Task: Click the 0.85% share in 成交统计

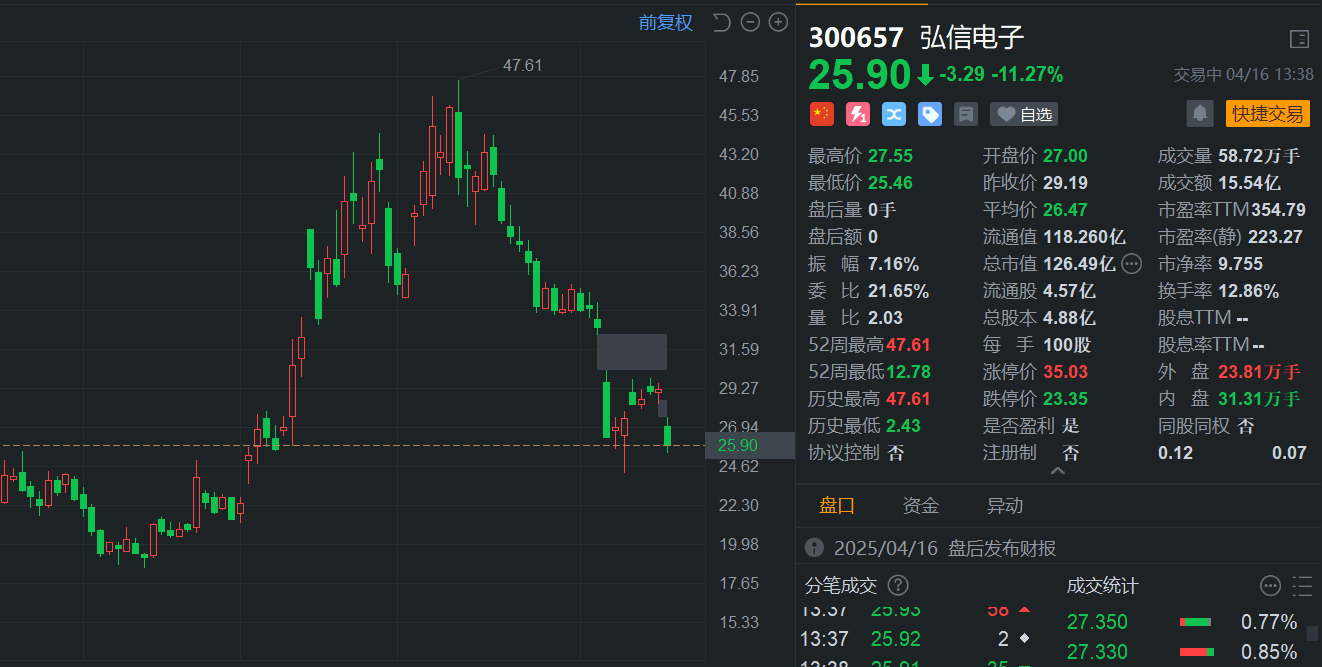Action: click(x=1269, y=652)
